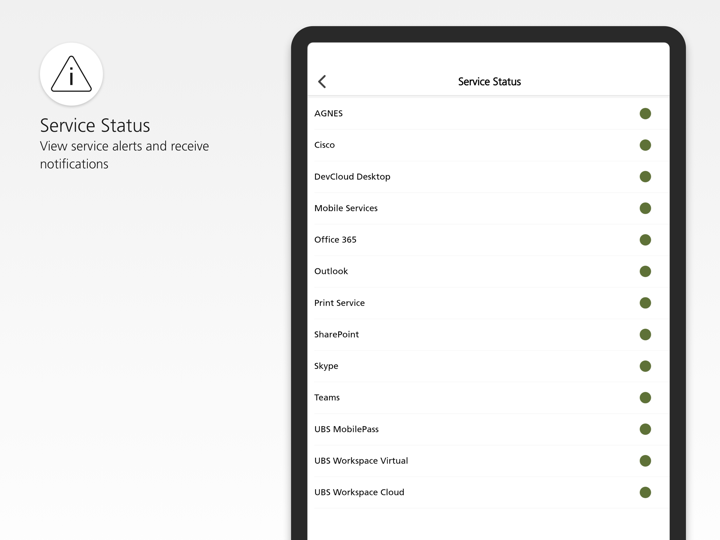Select the Print Service list item

coord(339,303)
